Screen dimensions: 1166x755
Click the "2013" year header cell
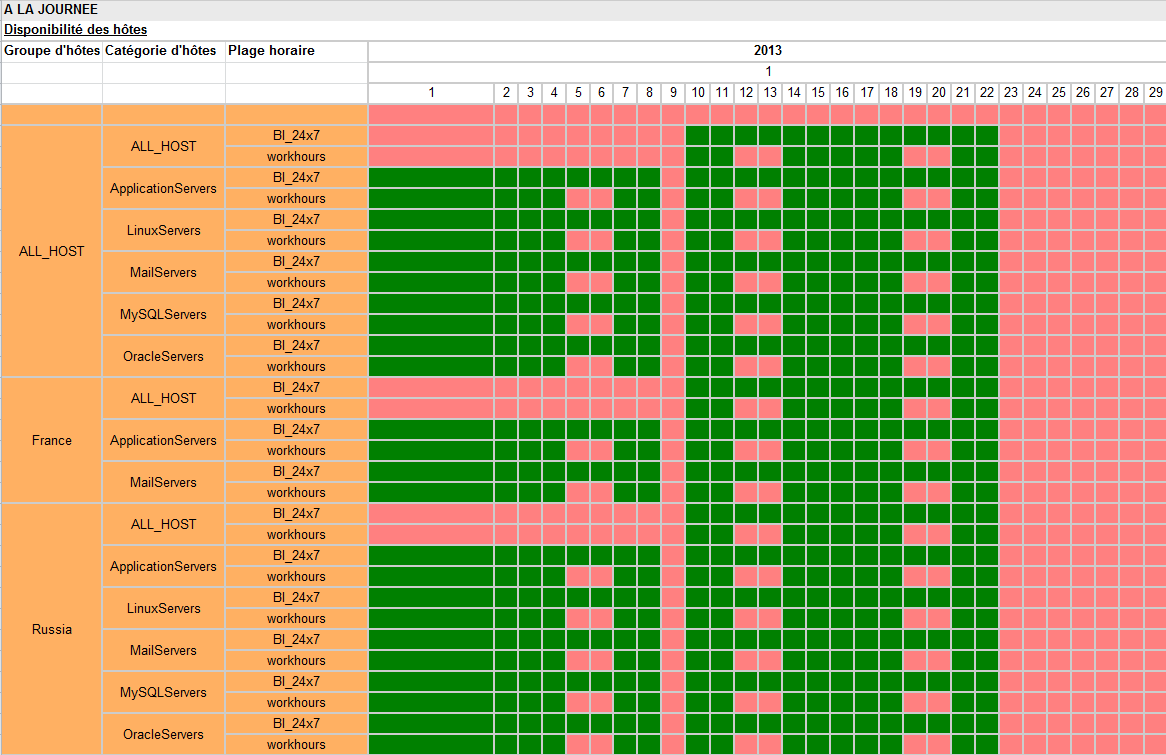click(x=767, y=50)
